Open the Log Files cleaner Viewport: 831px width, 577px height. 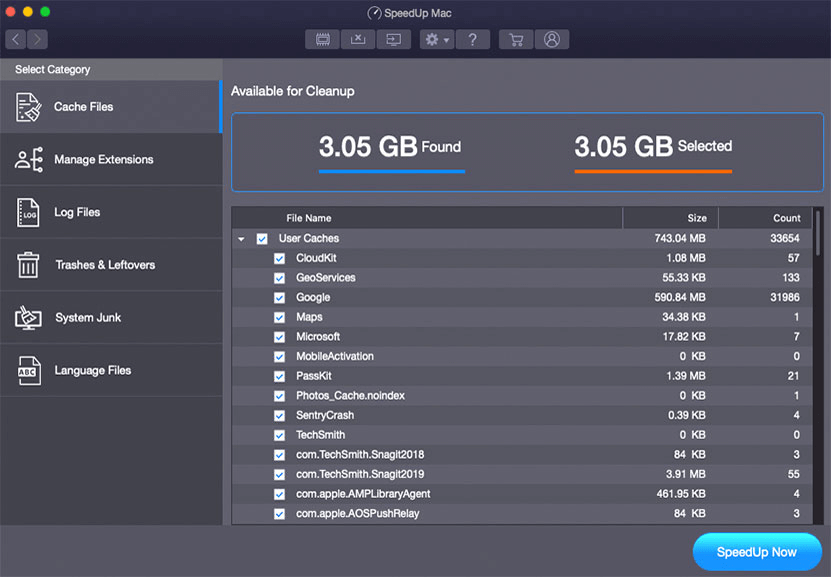pos(75,212)
